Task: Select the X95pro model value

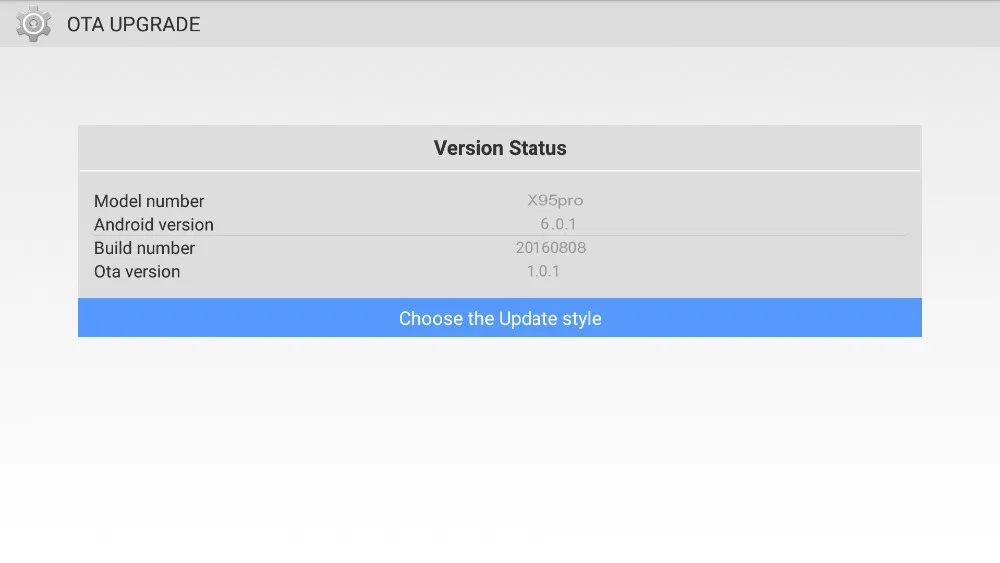Action: point(555,201)
